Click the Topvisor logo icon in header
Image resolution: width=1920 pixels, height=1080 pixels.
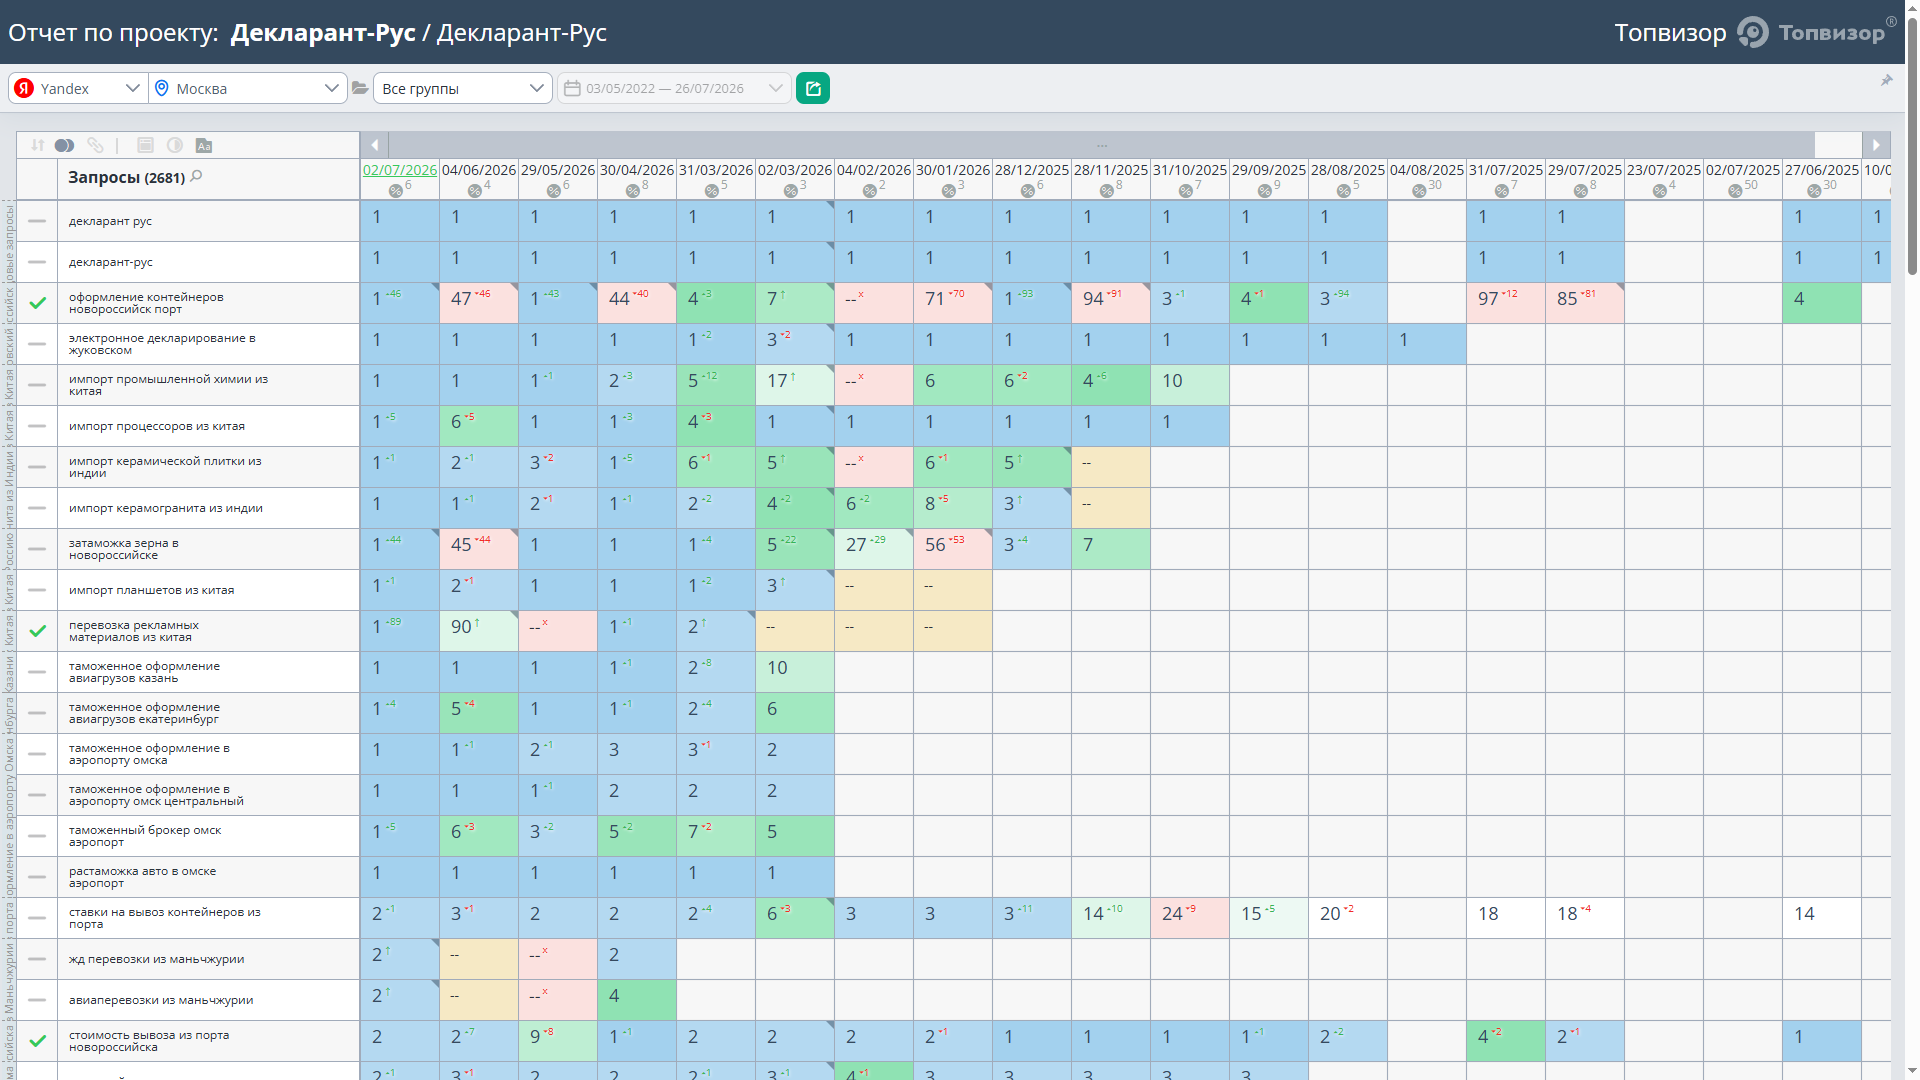coord(1752,32)
